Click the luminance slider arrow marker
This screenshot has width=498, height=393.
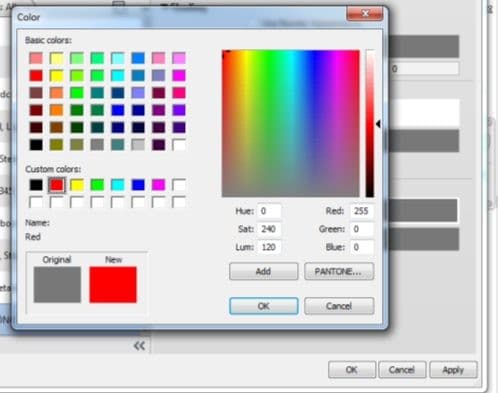coord(378,124)
